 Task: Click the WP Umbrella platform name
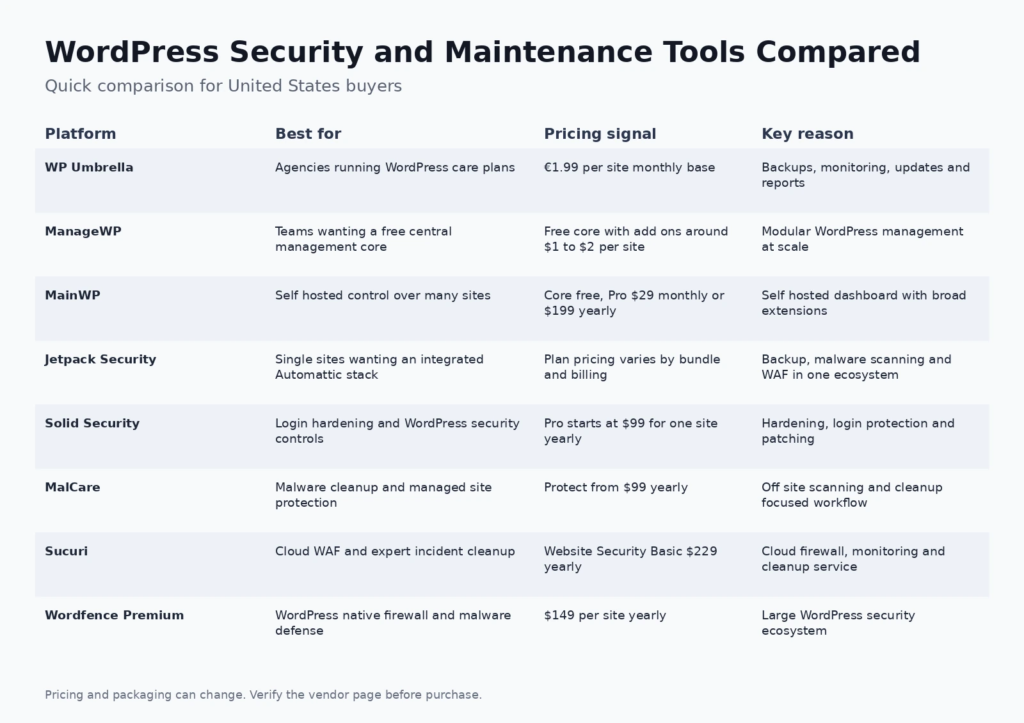tap(89, 167)
